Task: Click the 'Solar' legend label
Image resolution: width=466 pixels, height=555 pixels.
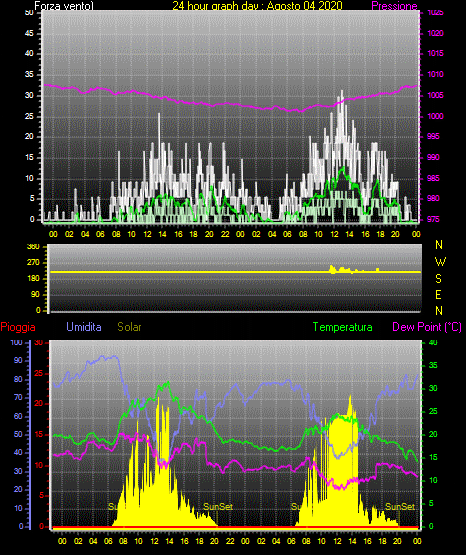Action: point(129,327)
